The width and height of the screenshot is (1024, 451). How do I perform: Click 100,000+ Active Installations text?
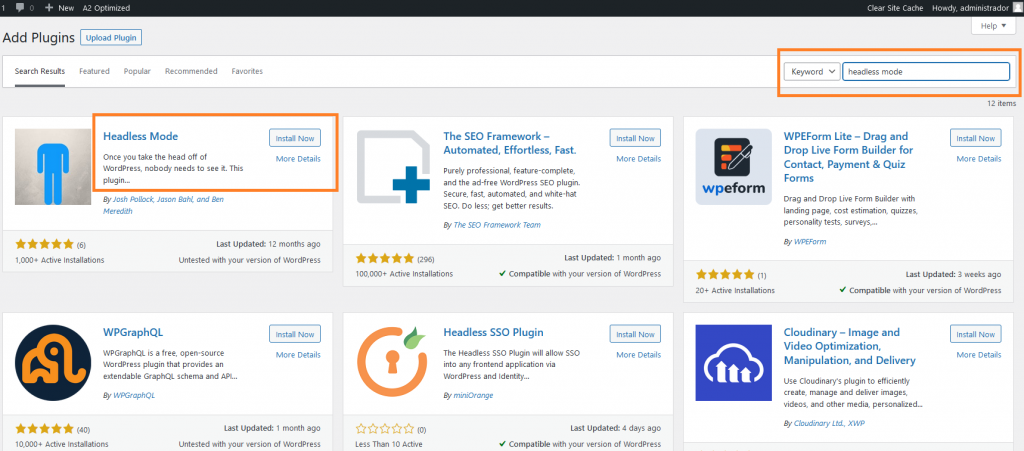[x=404, y=273]
